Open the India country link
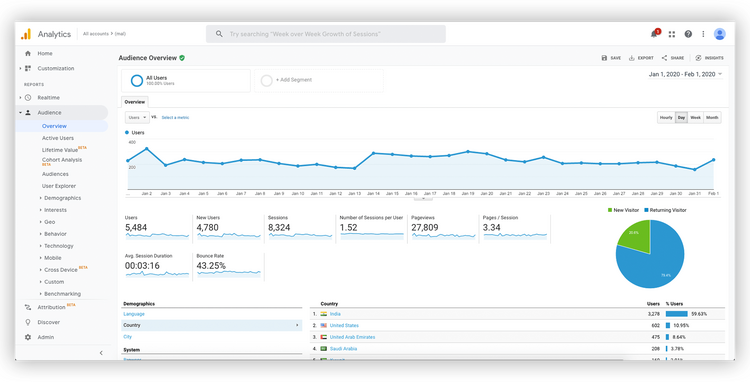The height and width of the screenshot is (382, 750). point(335,314)
